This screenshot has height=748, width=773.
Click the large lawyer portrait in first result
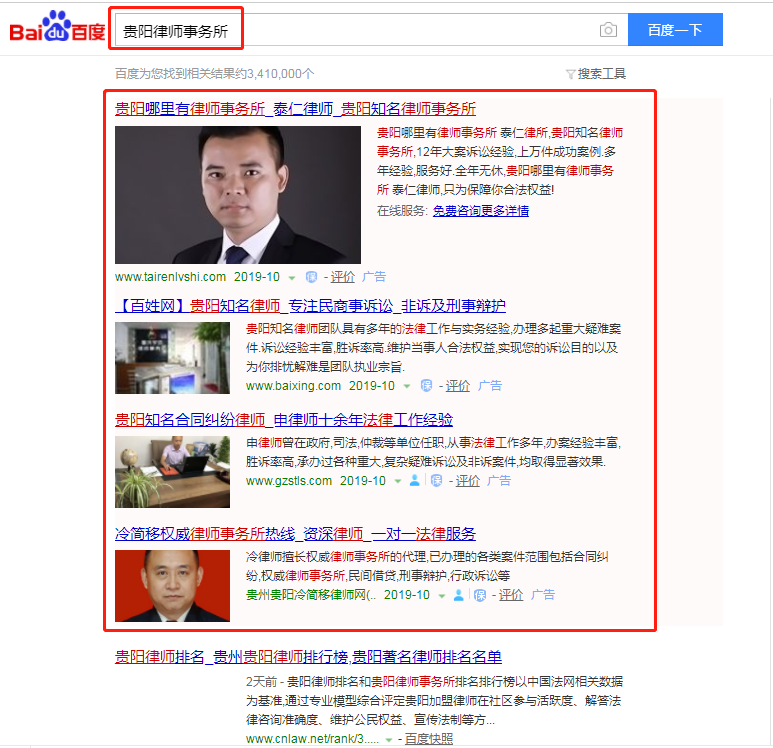pyautogui.click(x=238, y=195)
